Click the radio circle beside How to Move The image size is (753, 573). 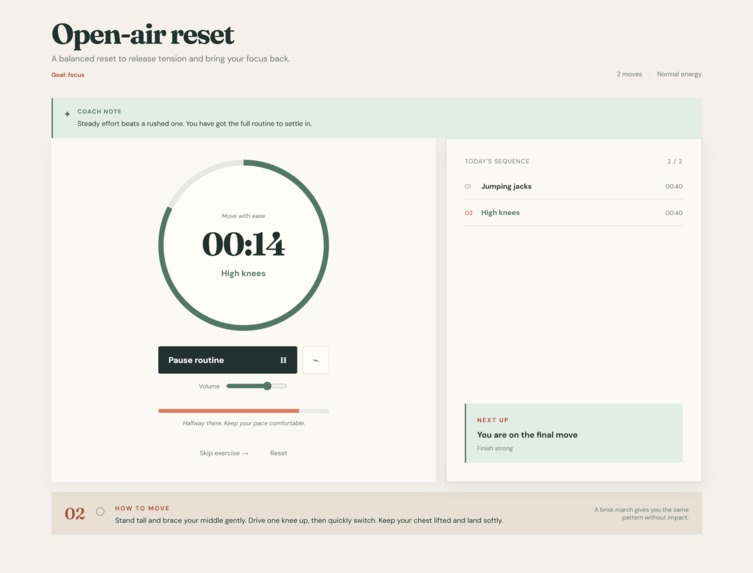pyautogui.click(x=100, y=512)
